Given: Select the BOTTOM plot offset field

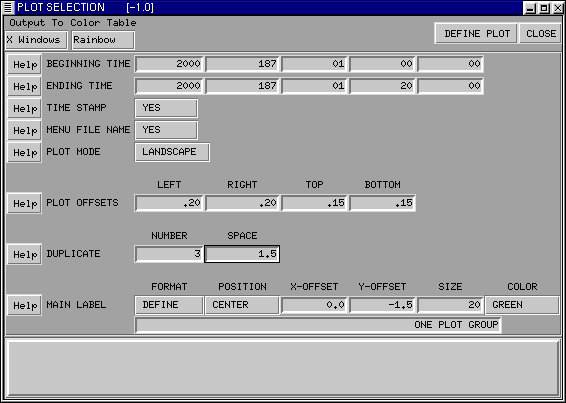Looking at the screenshot, I should tap(382, 203).
